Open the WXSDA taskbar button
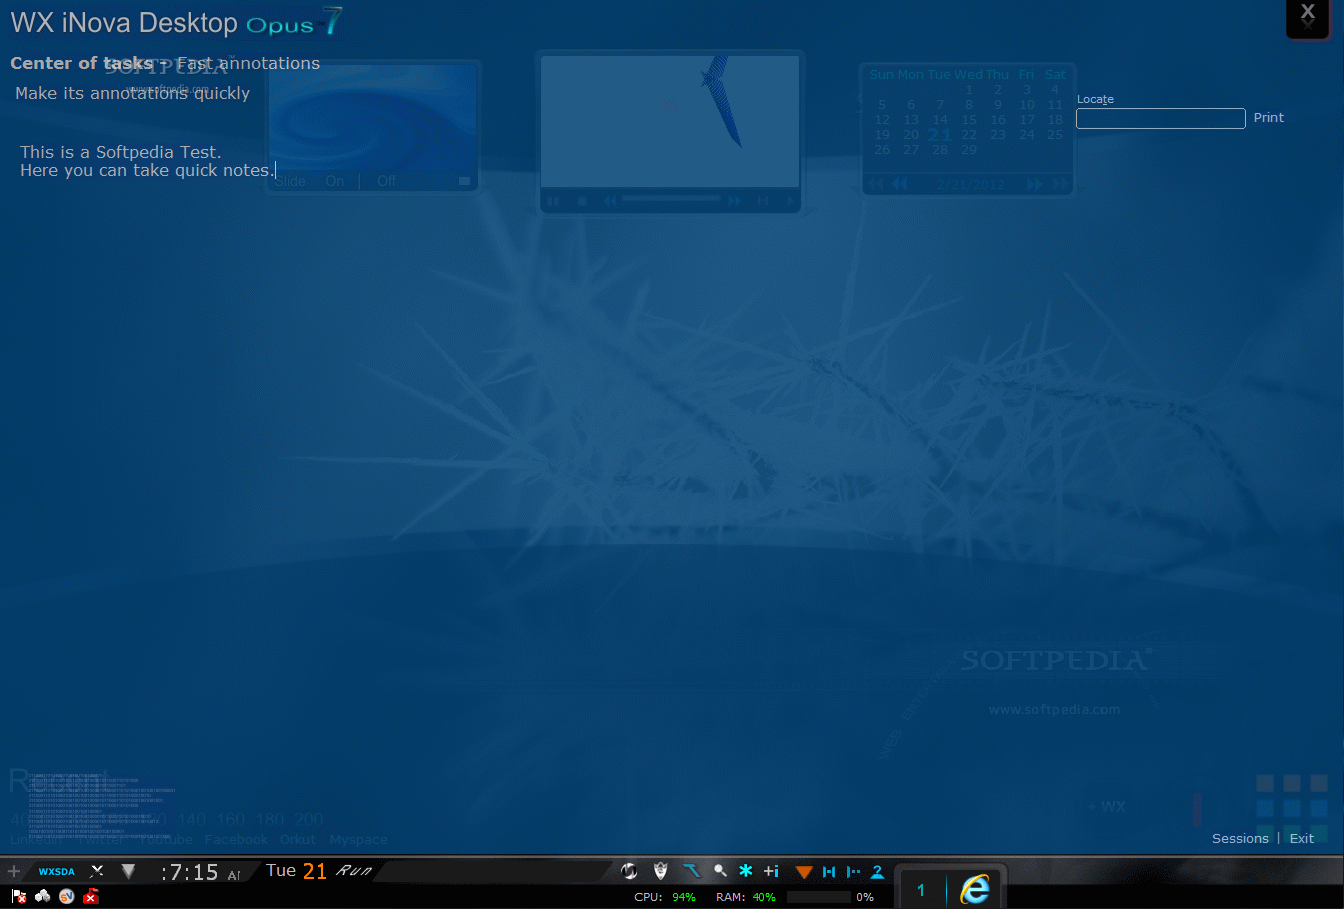Viewport: 1344px width, 909px height. click(x=57, y=871)
